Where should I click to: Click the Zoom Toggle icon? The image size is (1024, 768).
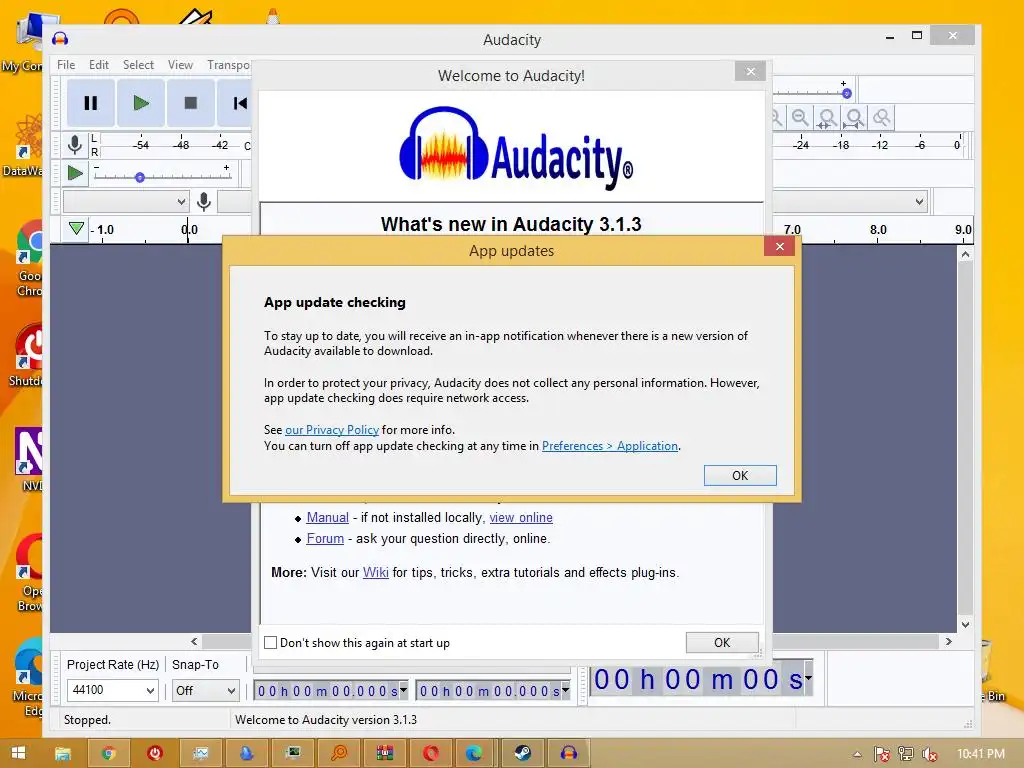coord(882,118)
